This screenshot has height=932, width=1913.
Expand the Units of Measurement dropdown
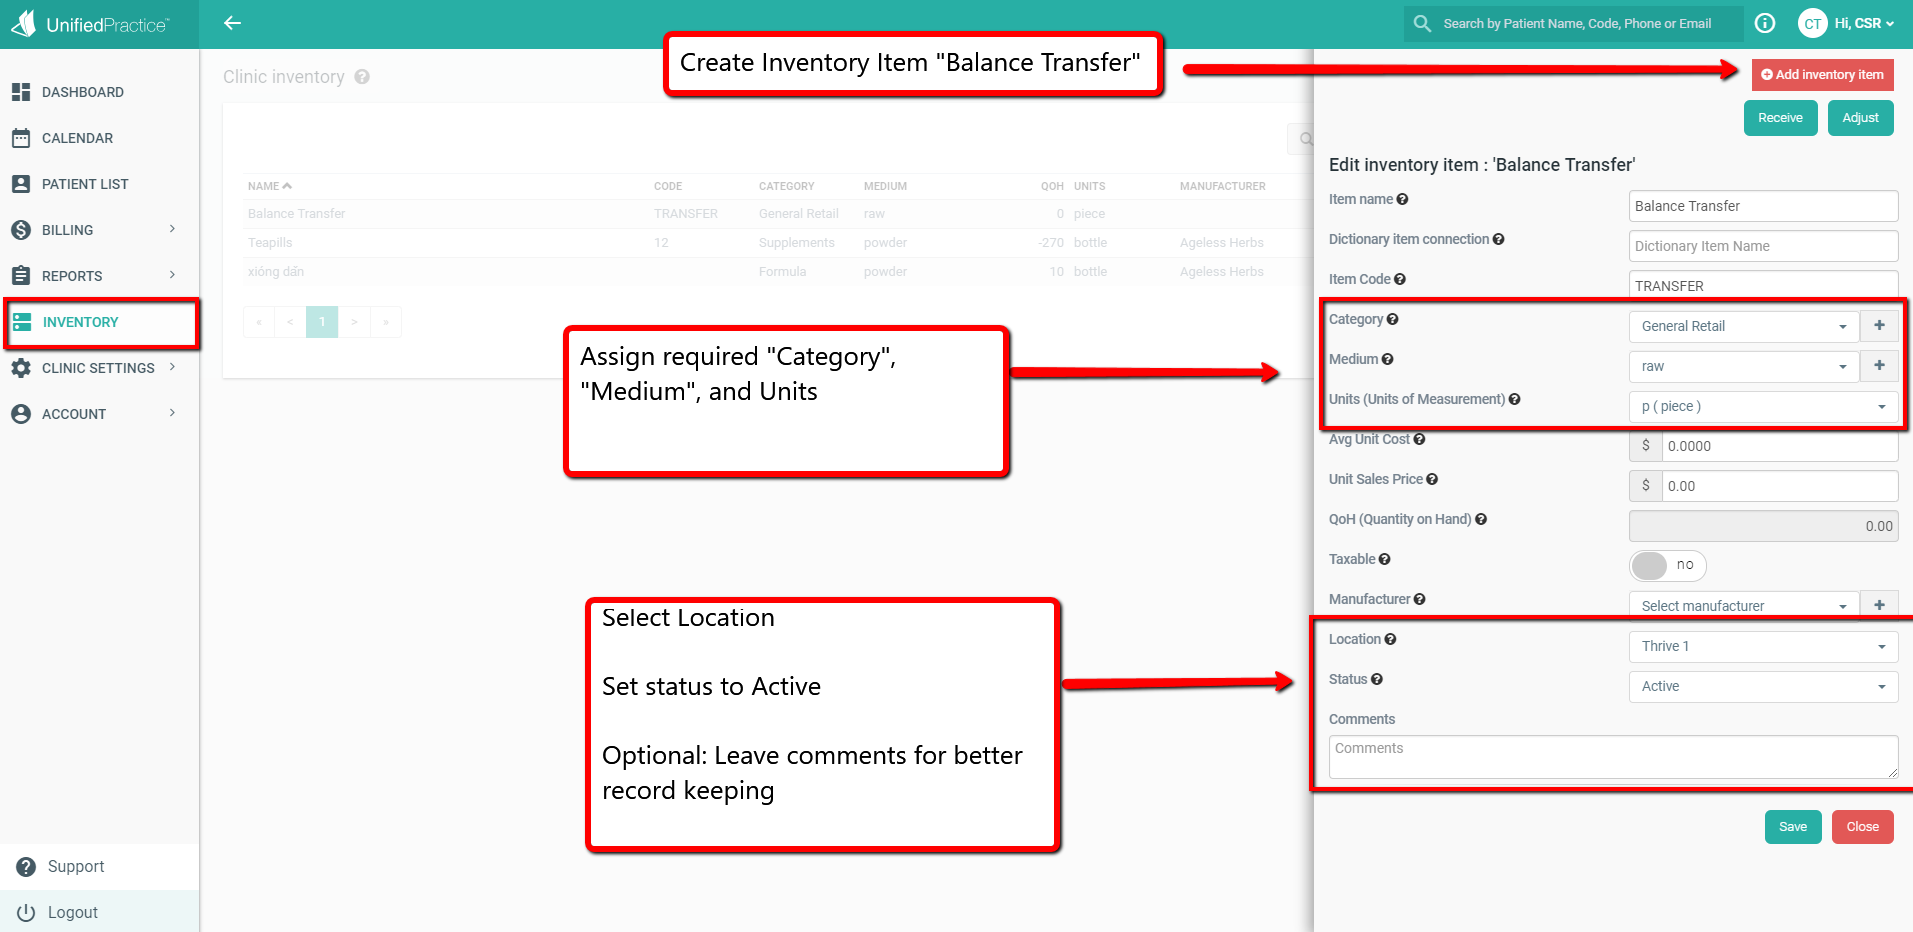1762,406
